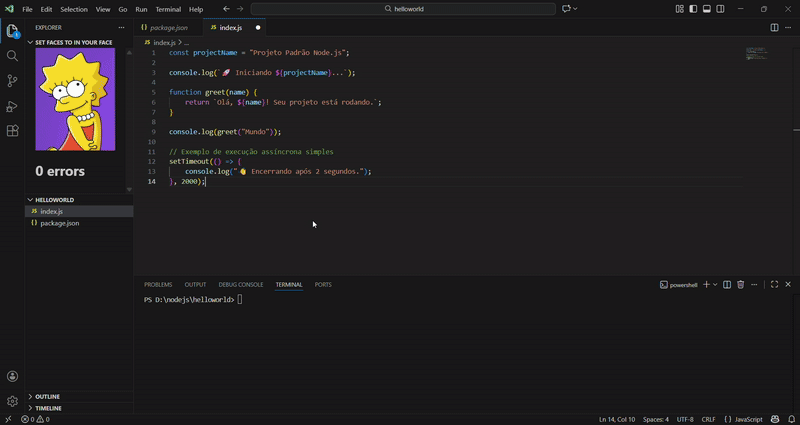The image size is (800, 425).
Task: Open index.js in the file tree
Action: coord(79,211)
